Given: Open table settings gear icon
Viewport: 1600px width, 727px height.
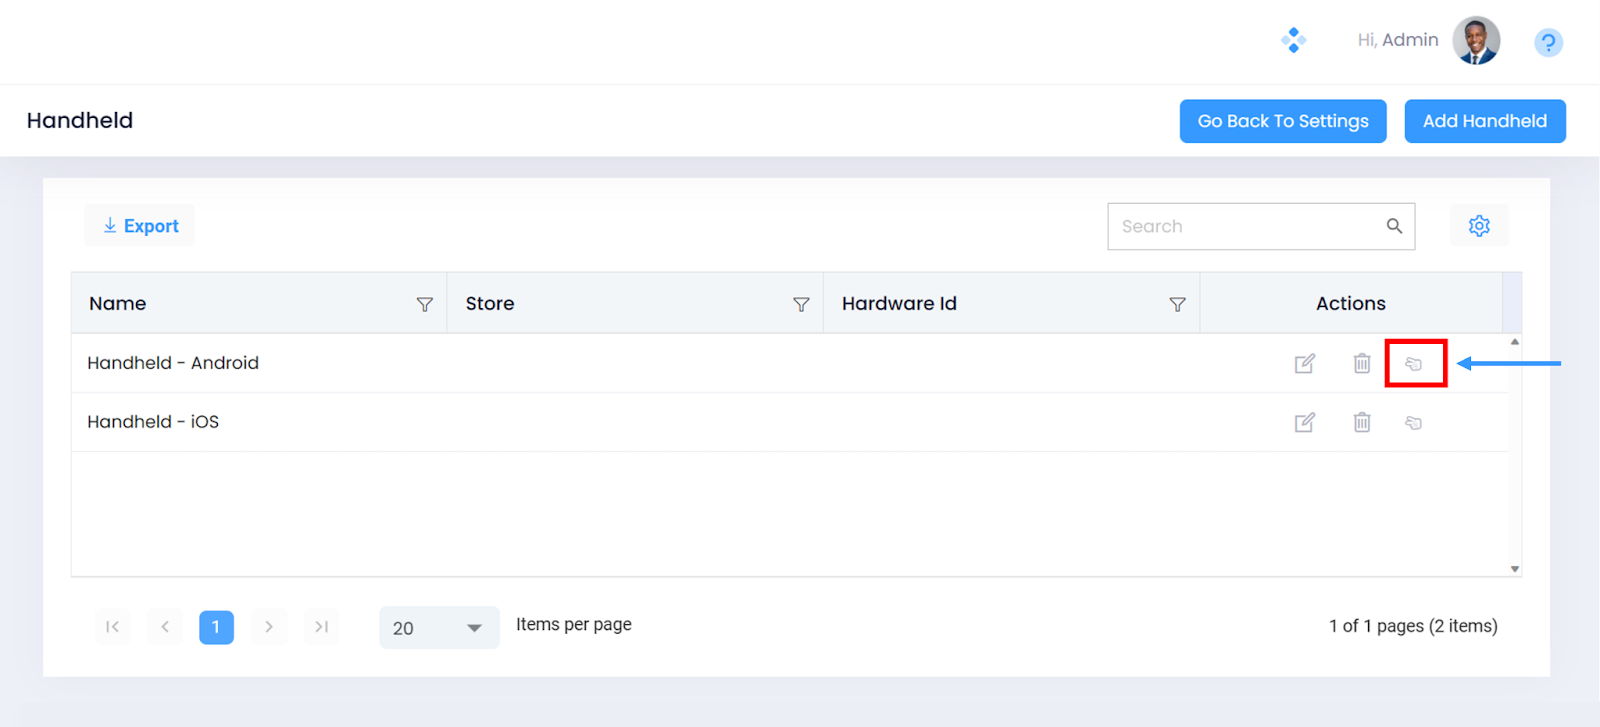Looking at the screenshot, I should tap(1479, 226).
